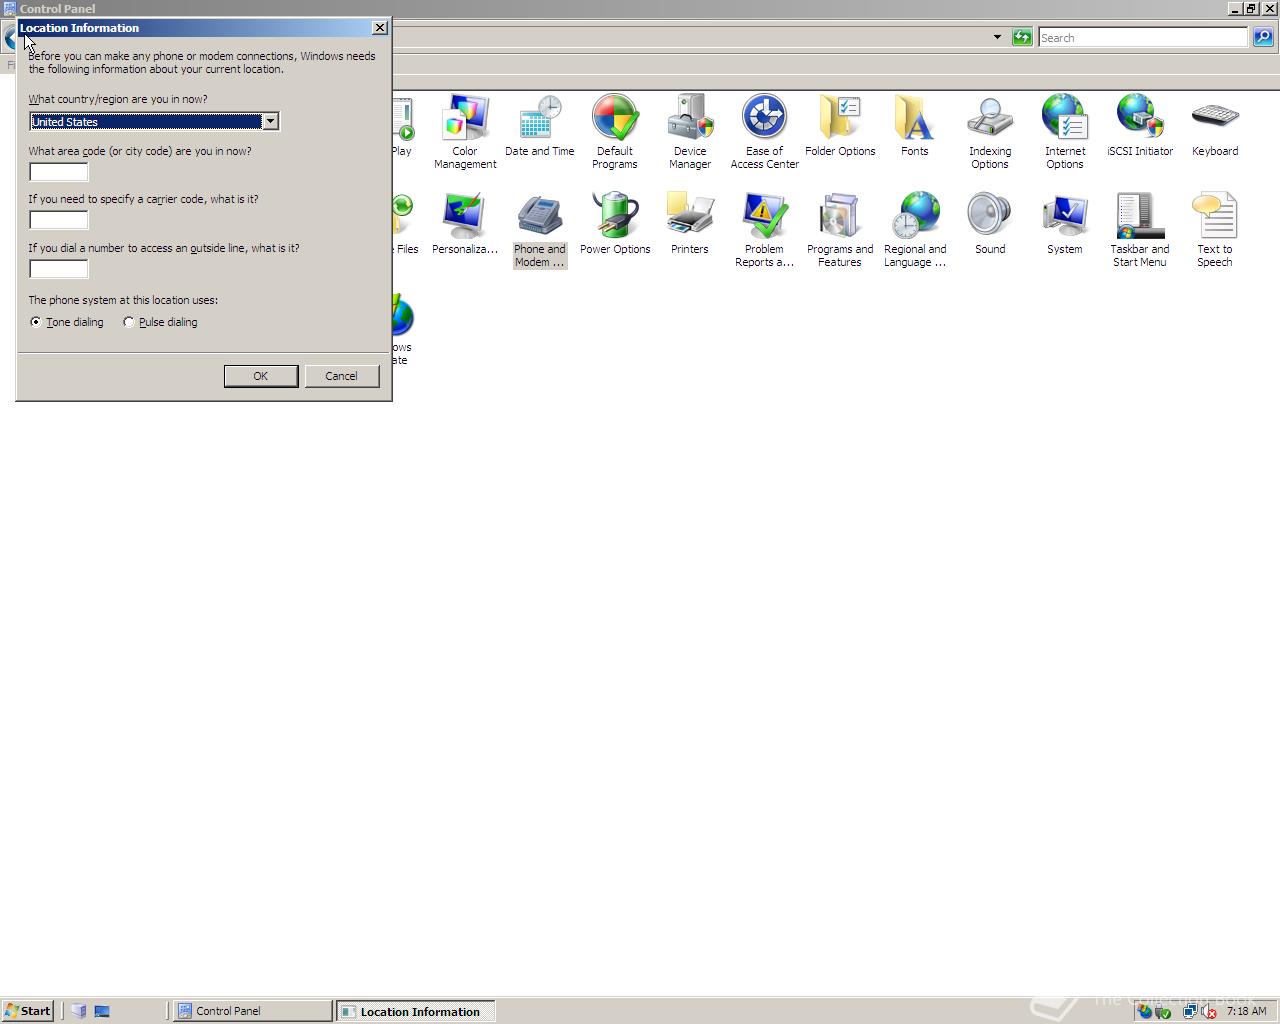The height and width of the screenshot is (1024, 1280).
Task: Click the Control Panel Search box
Action: pyautogui.click(x=1143, y=38)
